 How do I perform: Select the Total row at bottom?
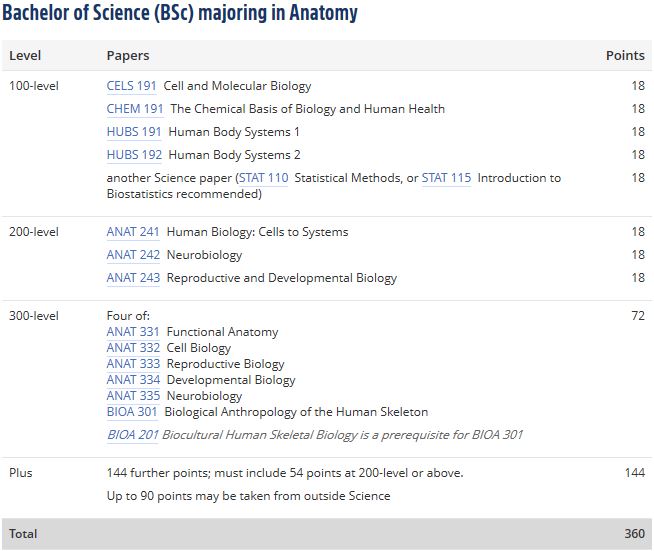click(327, 533)
